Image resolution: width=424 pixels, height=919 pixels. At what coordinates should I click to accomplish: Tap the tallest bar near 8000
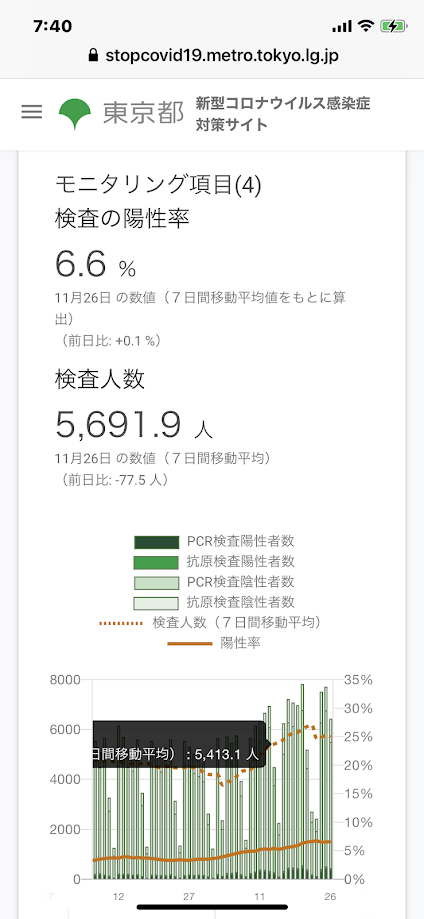[303, 781]
